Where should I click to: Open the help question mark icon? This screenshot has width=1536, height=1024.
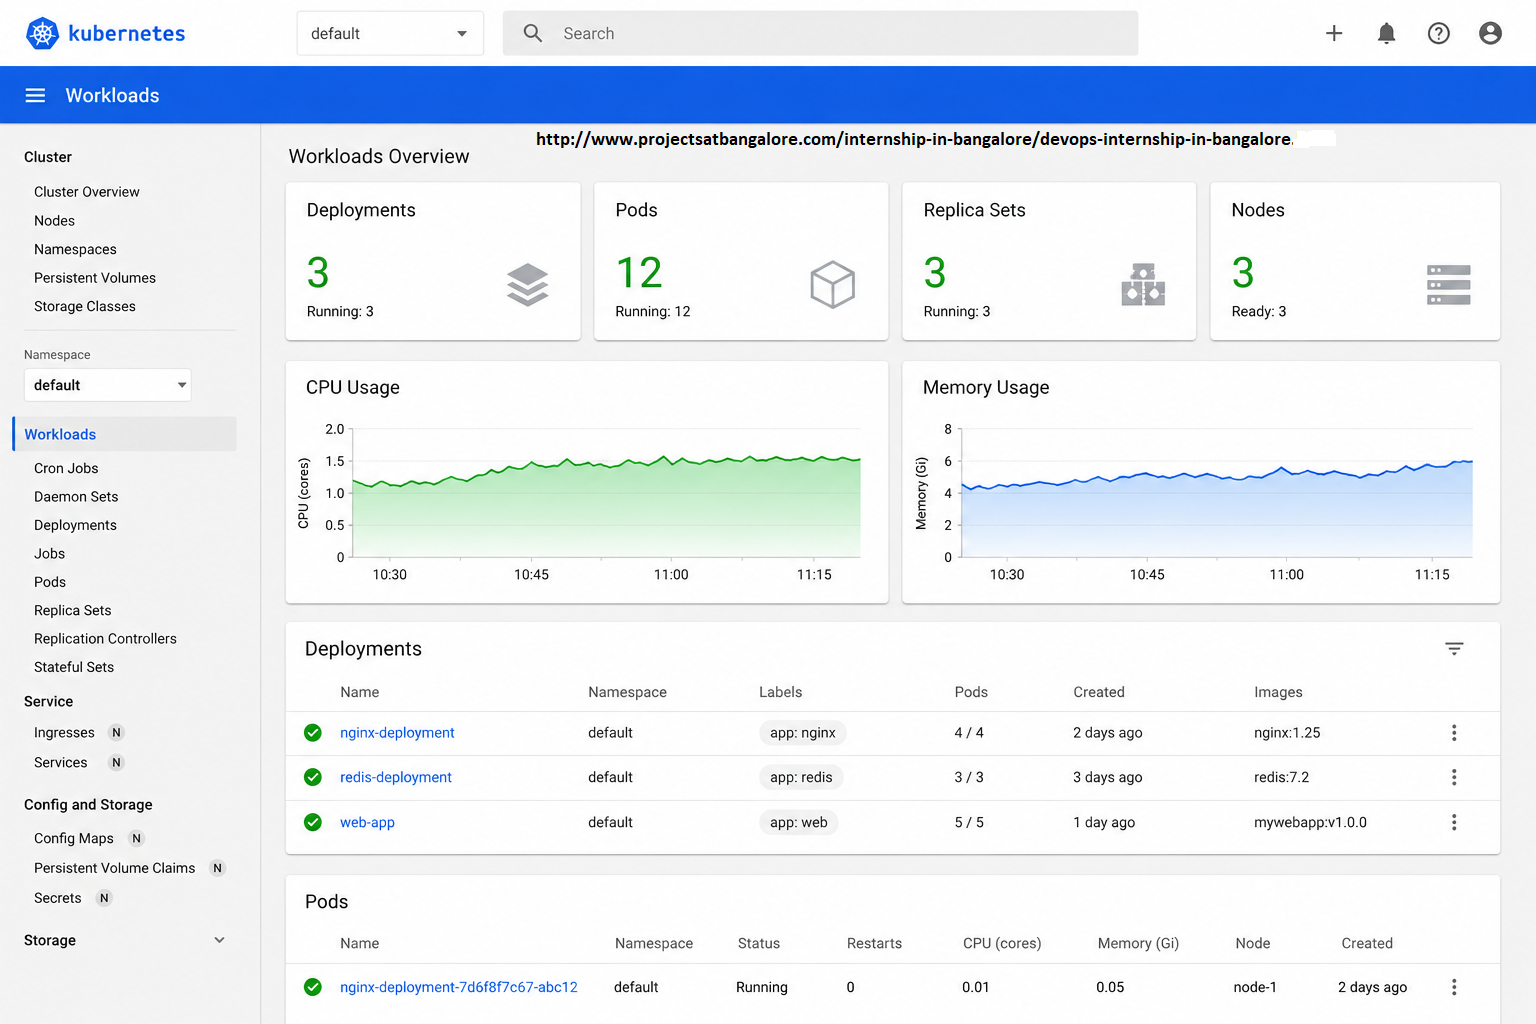1438,33
